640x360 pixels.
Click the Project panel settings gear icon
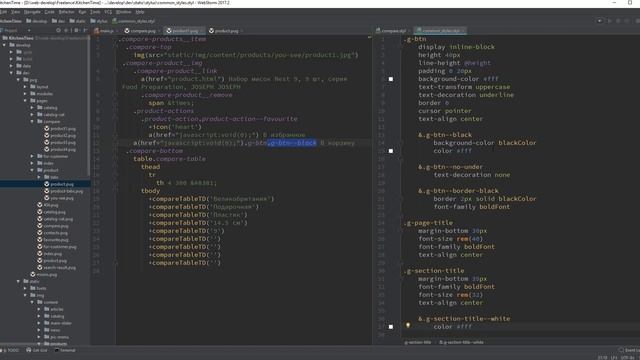[x=77, y=30]
